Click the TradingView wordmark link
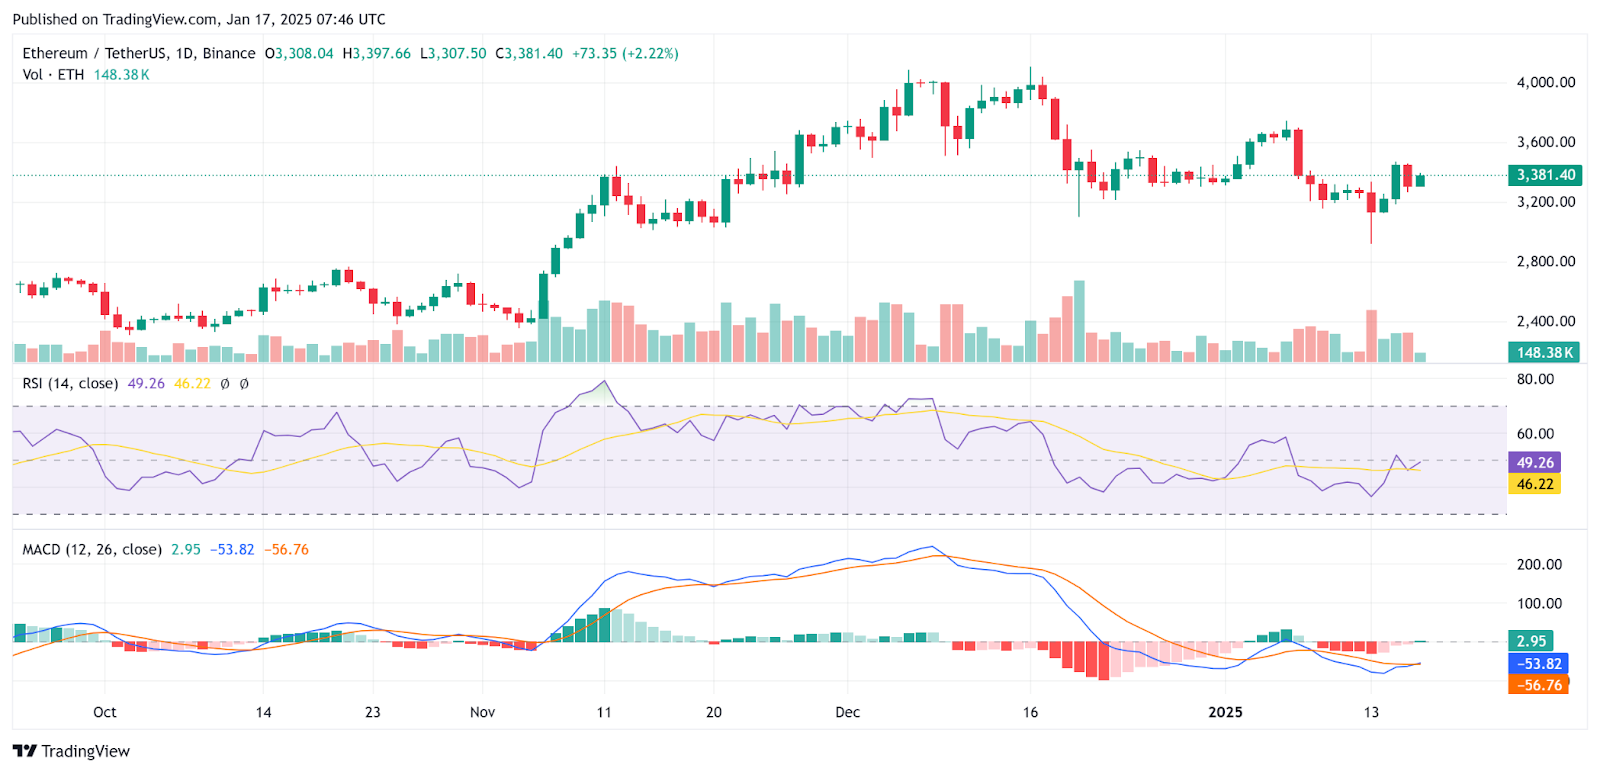Viewport: 1600px width, 773px height. point(86,751)
